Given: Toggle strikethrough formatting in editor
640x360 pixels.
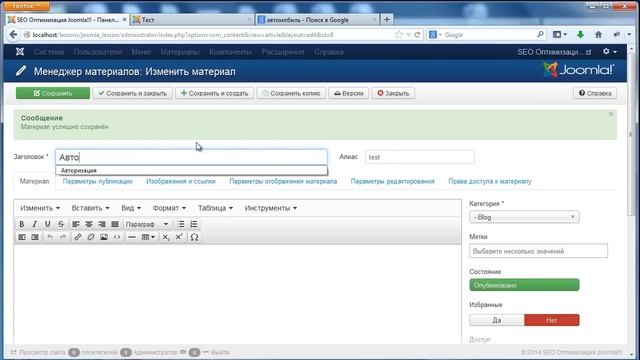Looking at the screenshot, I should tap(61, 224).
